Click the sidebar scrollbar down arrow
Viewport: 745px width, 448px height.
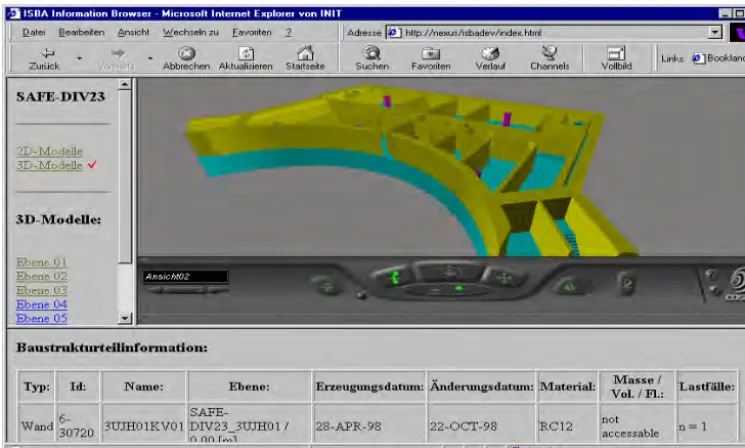(124, 318)
